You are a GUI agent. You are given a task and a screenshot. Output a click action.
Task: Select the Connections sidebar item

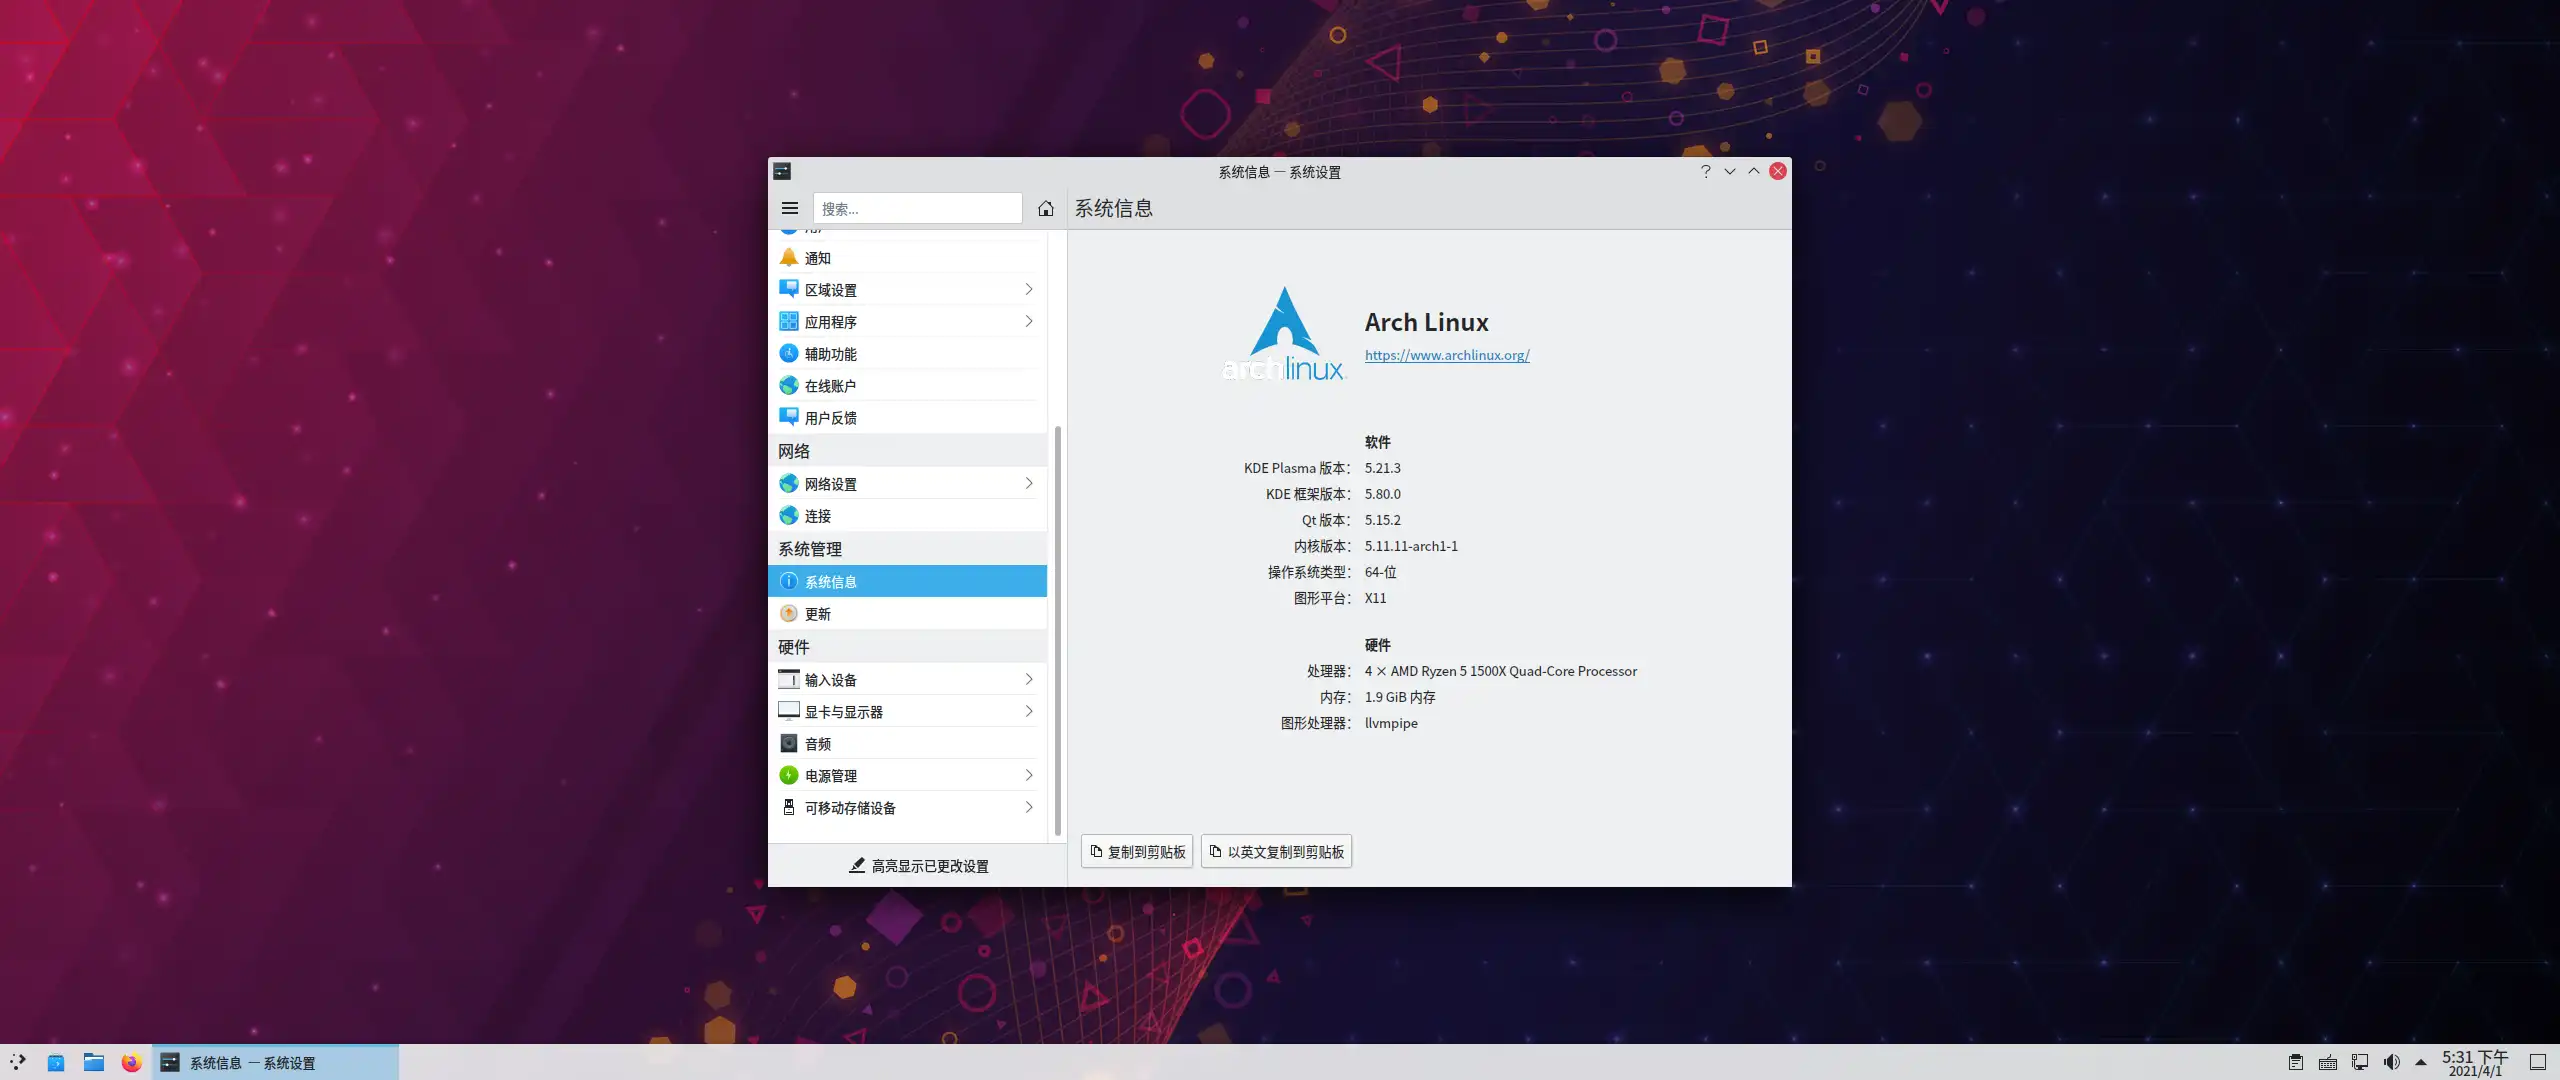tap(817, 516)
